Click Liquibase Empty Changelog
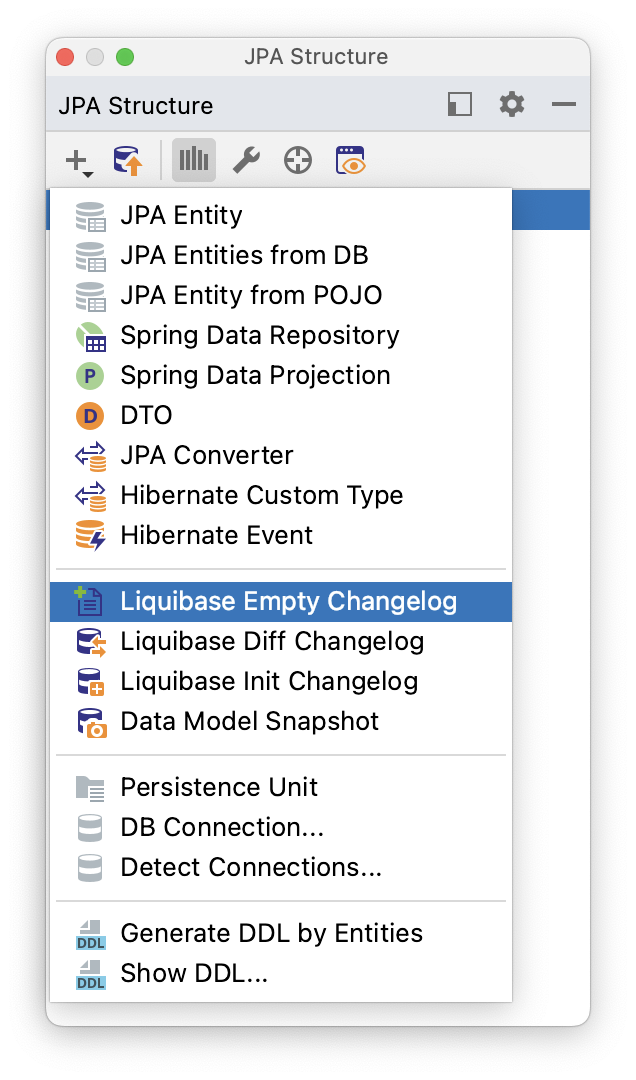The image size is (636, 1080). [x=281, y=601]
